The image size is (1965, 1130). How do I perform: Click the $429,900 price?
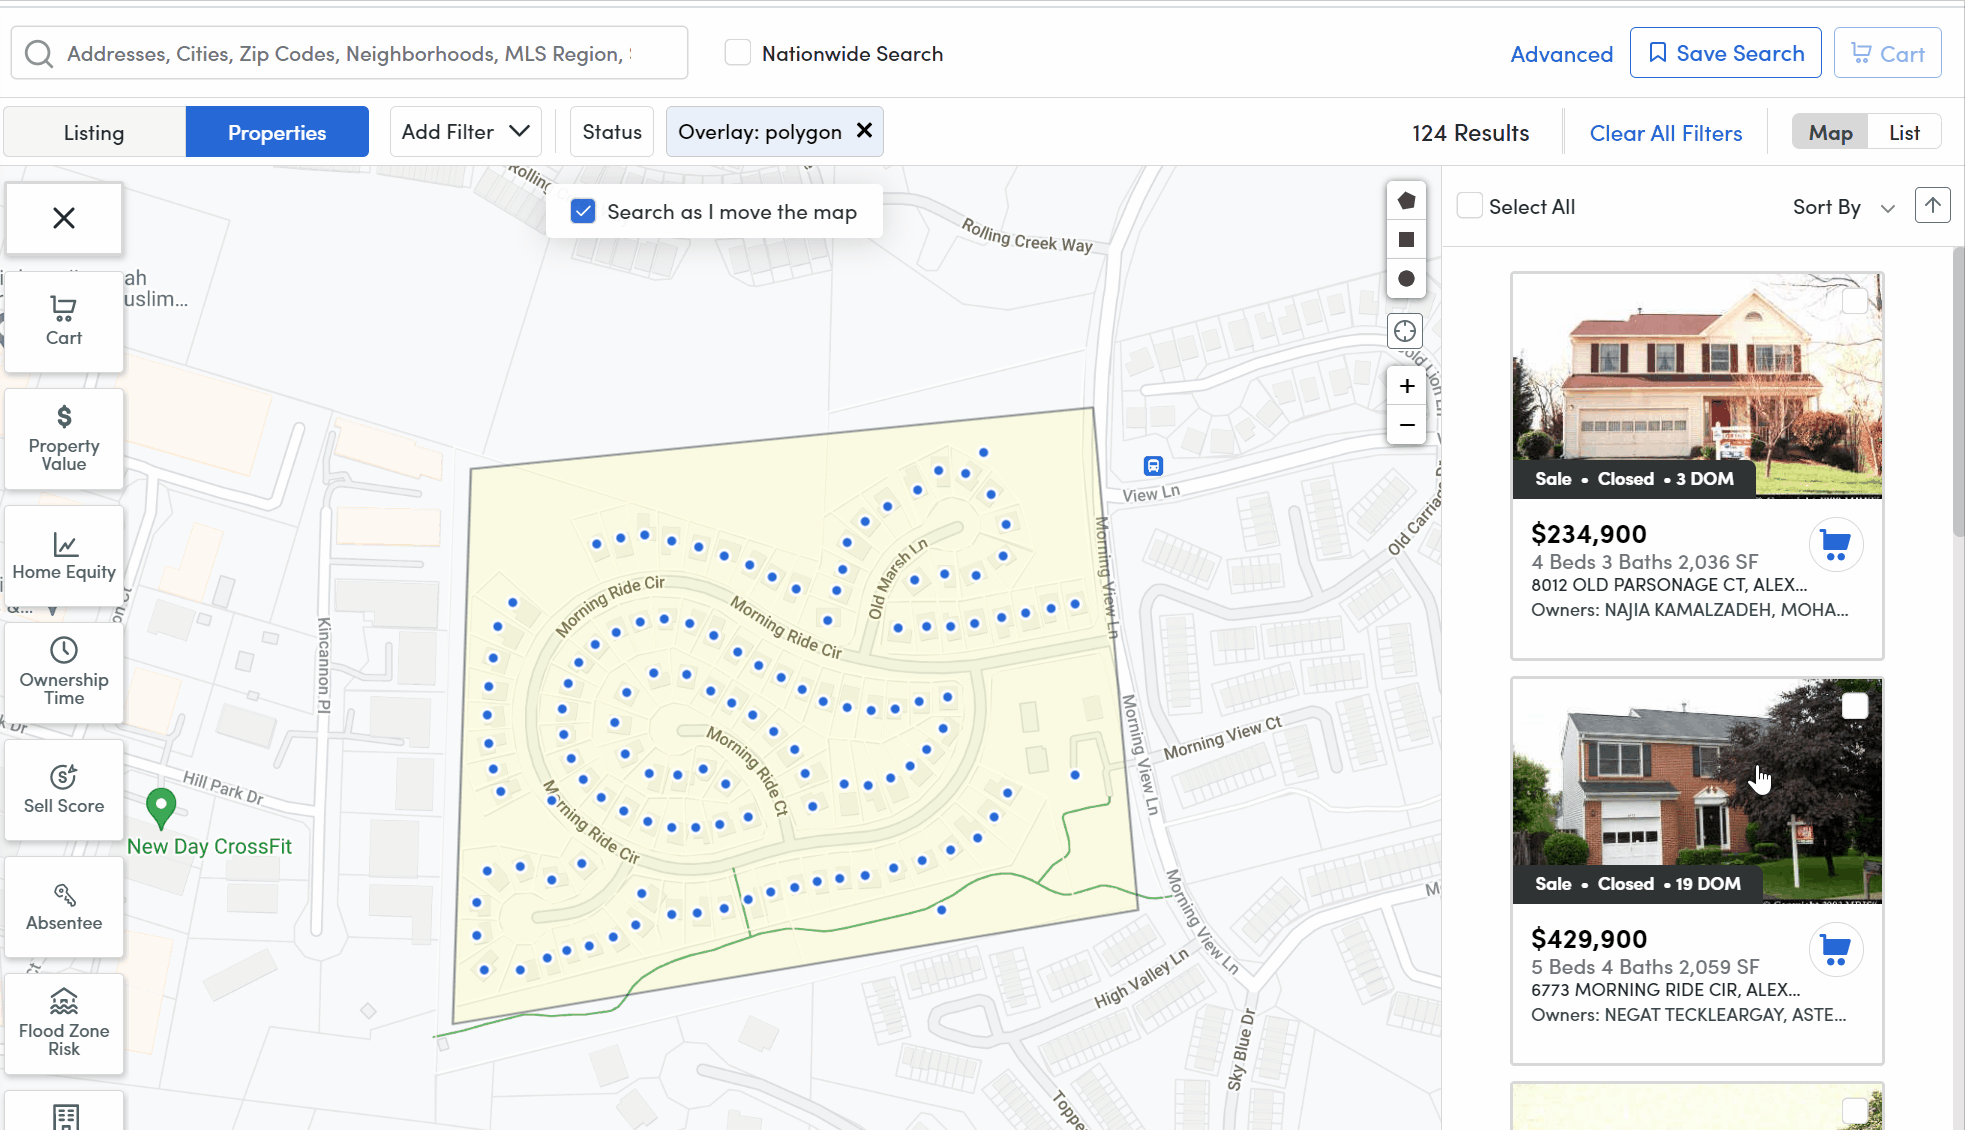(1588, 939)
